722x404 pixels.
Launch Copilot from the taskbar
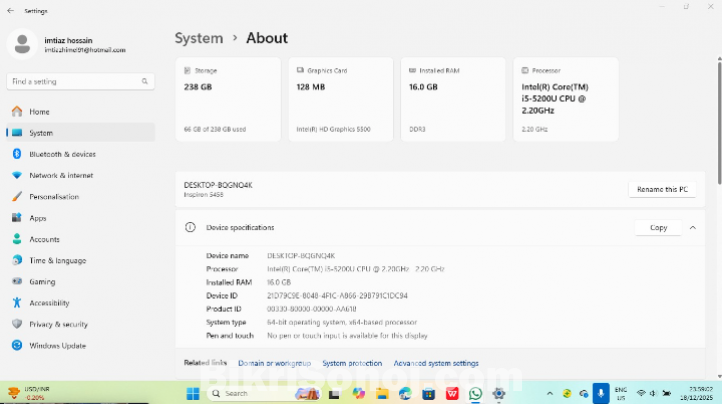point(358,393)
